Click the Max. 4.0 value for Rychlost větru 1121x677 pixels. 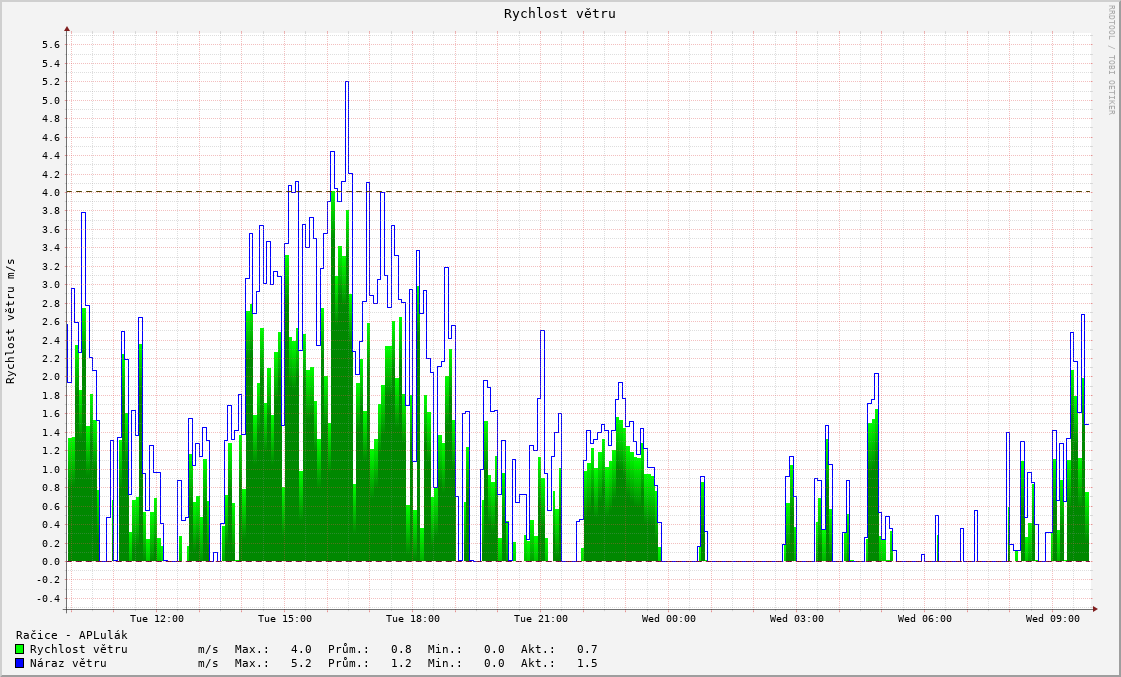pos(301,649)
